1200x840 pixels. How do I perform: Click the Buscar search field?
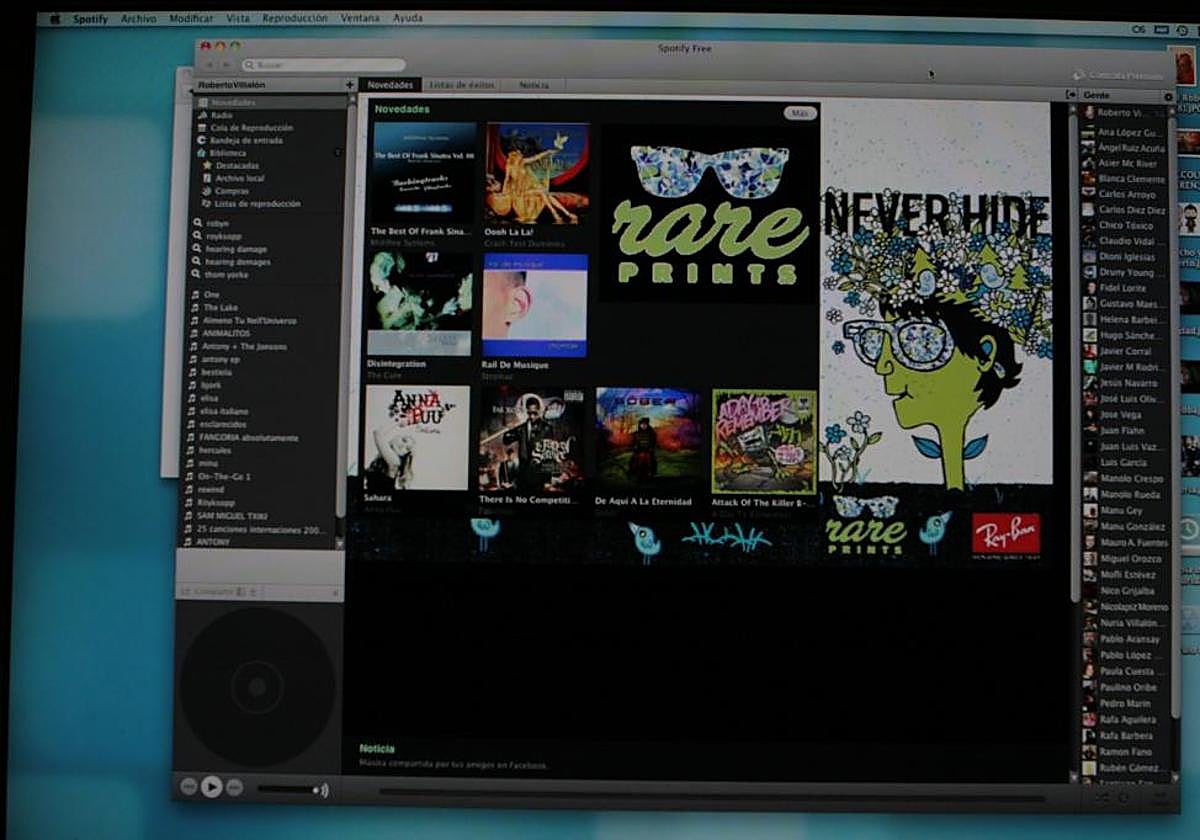[x=325, y=65]
